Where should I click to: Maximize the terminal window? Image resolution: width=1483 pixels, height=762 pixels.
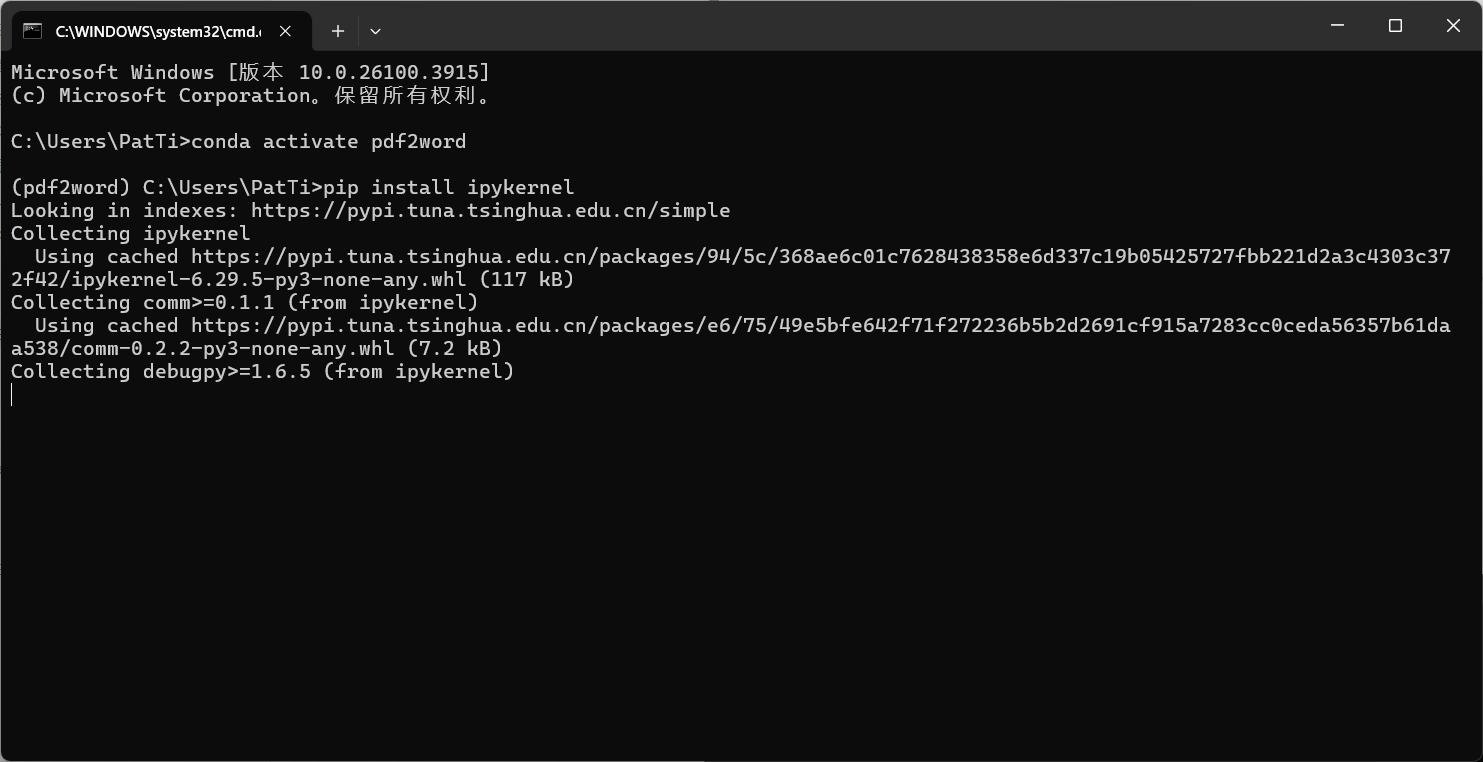pos(1395,26)
